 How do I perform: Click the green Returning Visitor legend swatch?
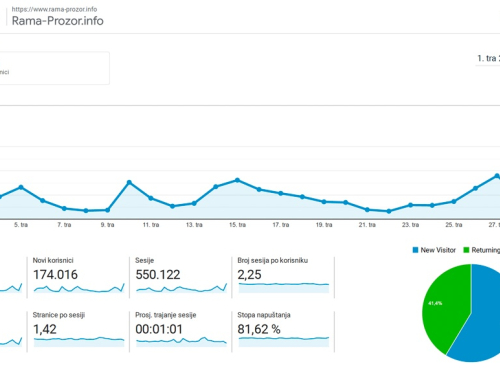tap(466, 250)
